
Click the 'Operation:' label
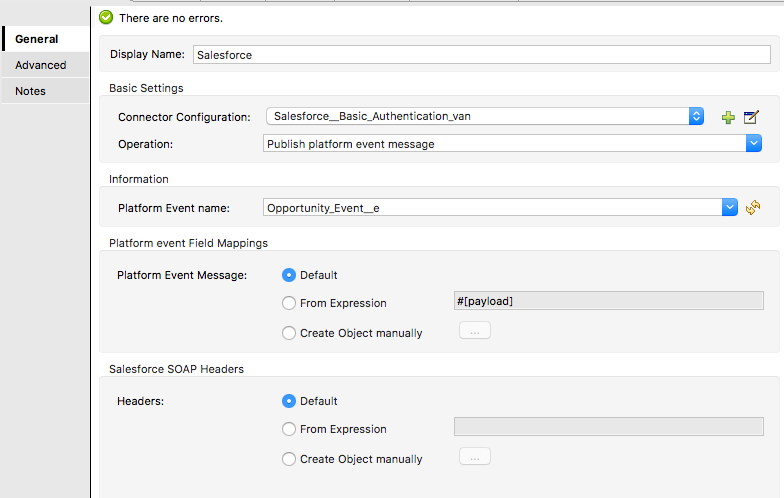[x=146, y=144]
